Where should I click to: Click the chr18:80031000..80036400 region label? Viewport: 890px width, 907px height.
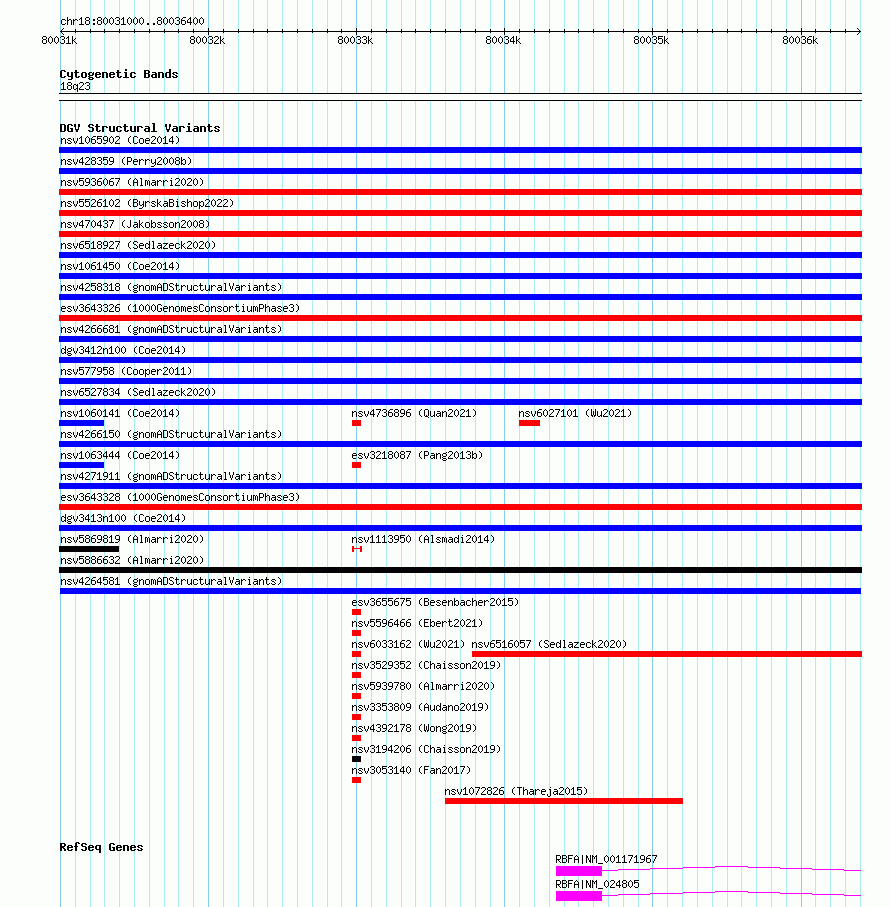132,21
